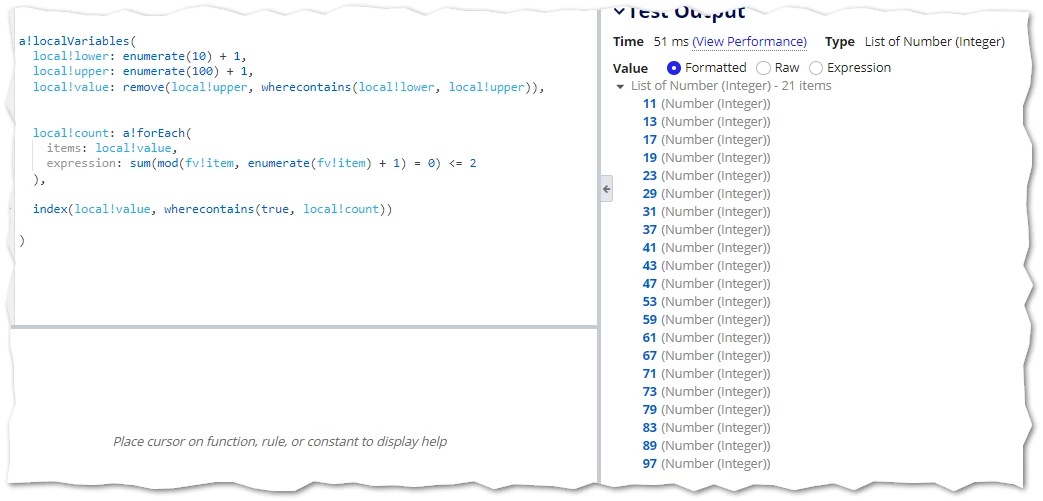1043x501 pixels.
Task: Click the value 67 in the output list
Action: pos(649,355)
